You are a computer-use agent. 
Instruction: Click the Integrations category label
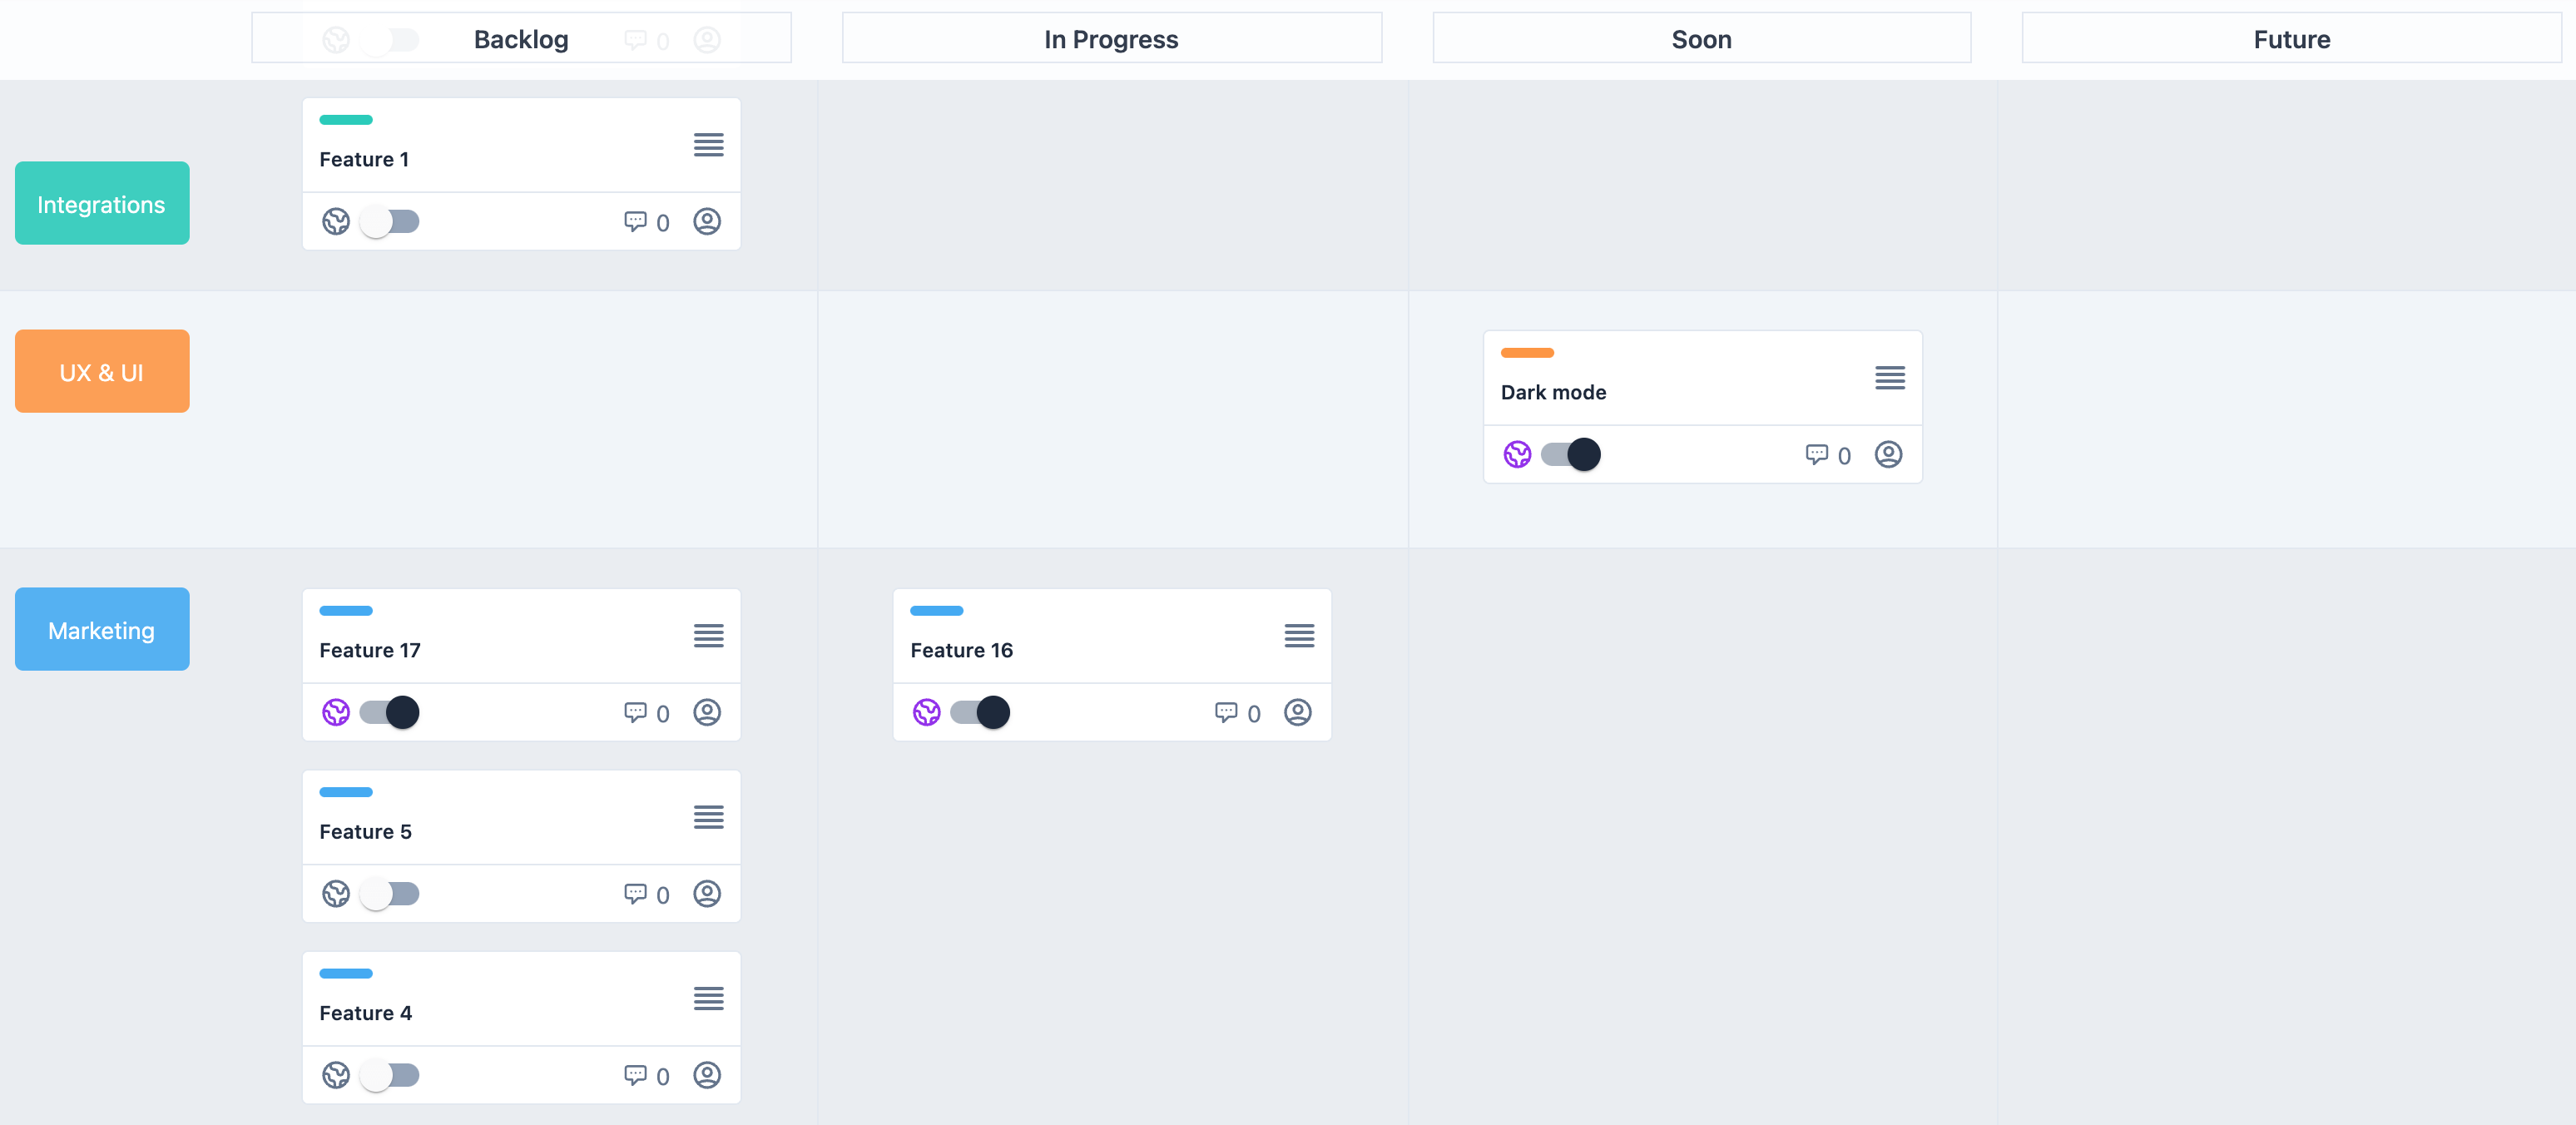click(x=102, y=204)
